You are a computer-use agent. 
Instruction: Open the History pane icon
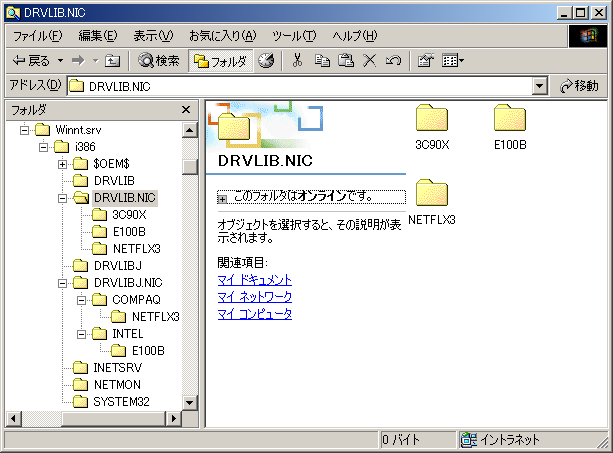[266, 61]
